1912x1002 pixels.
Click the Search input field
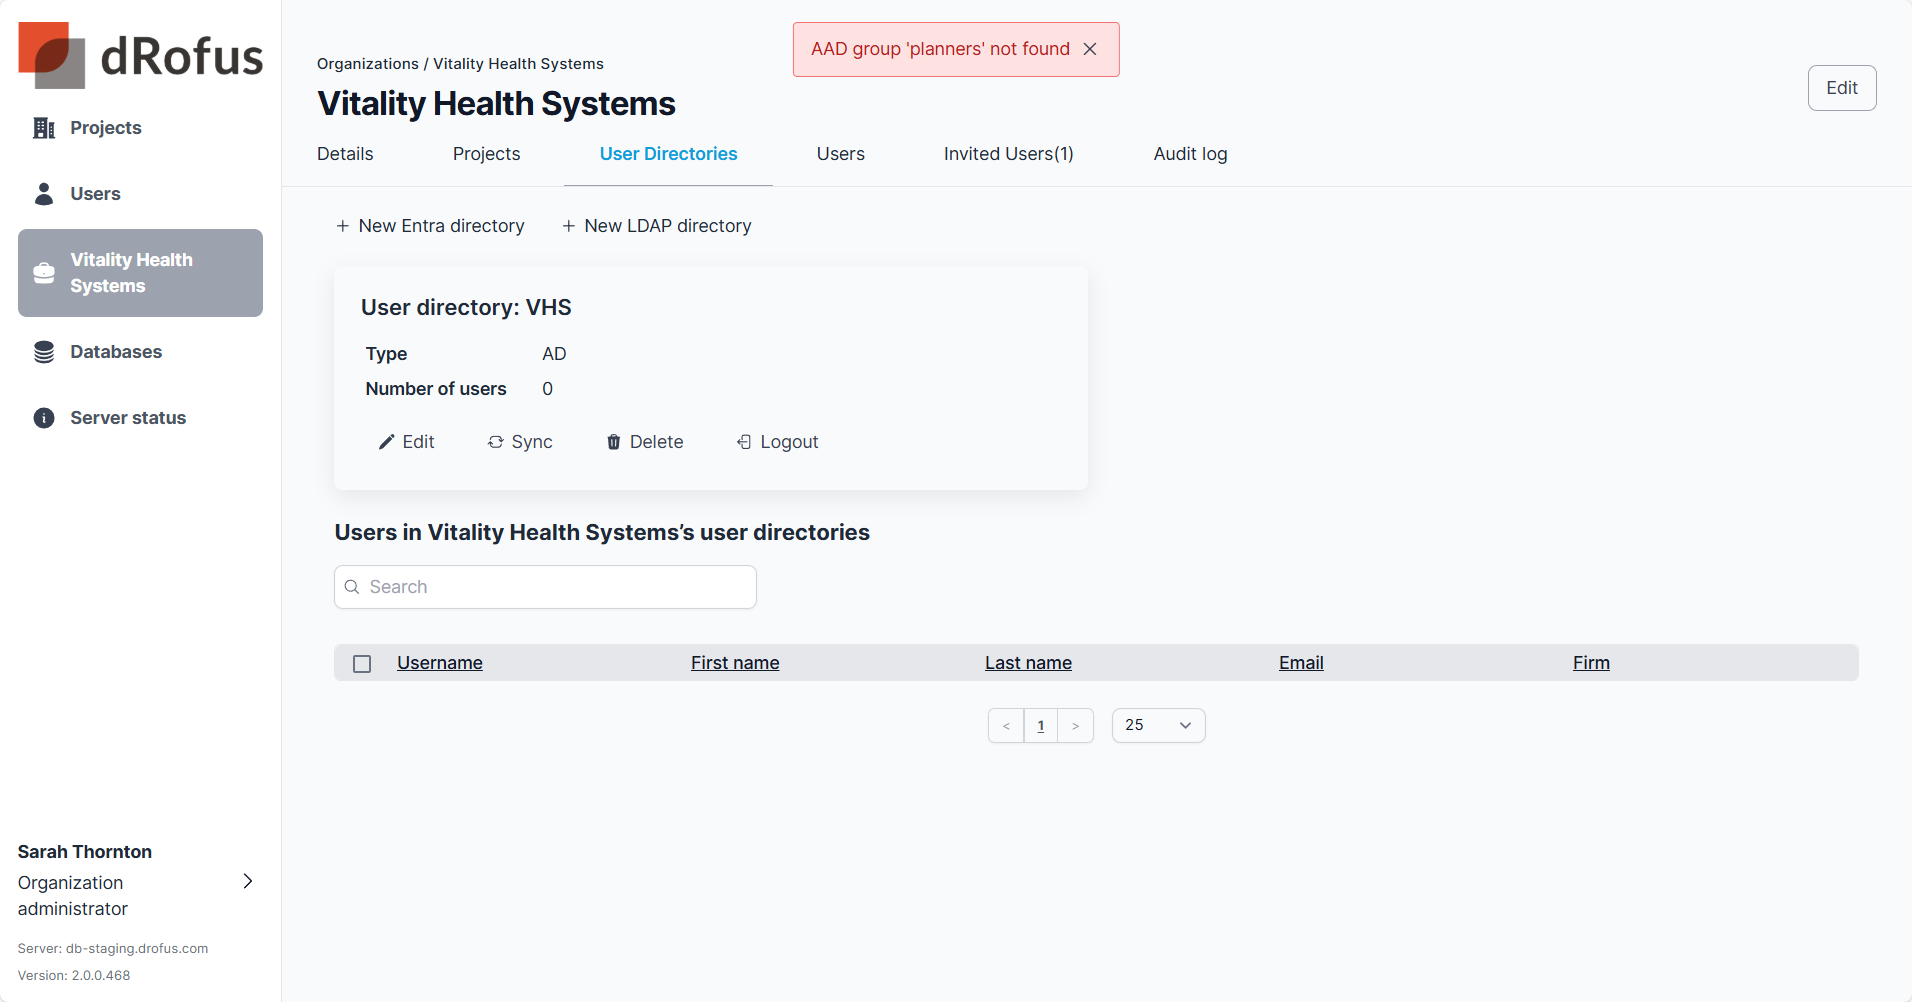pyautogui.click(x=555, y=587)
